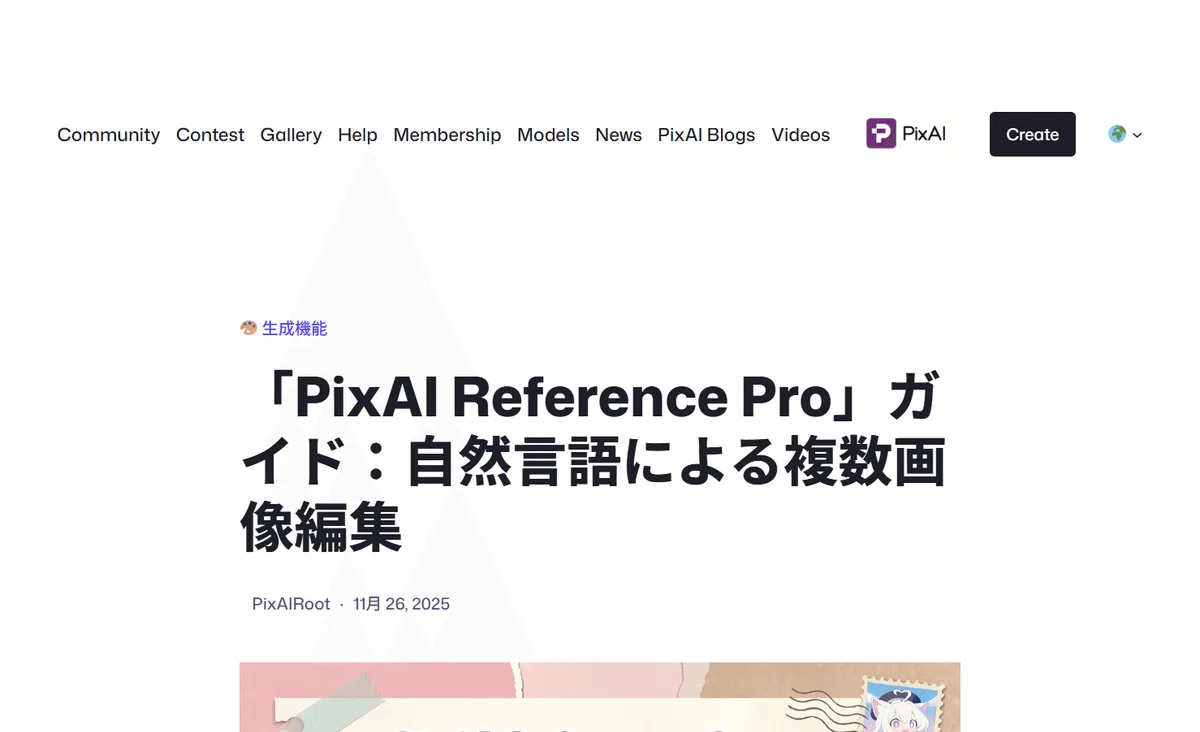Image resolution: width=1200 pixels, height=732 pixels.
Task: Open the 生成機能 category tag
Action: 294,328
